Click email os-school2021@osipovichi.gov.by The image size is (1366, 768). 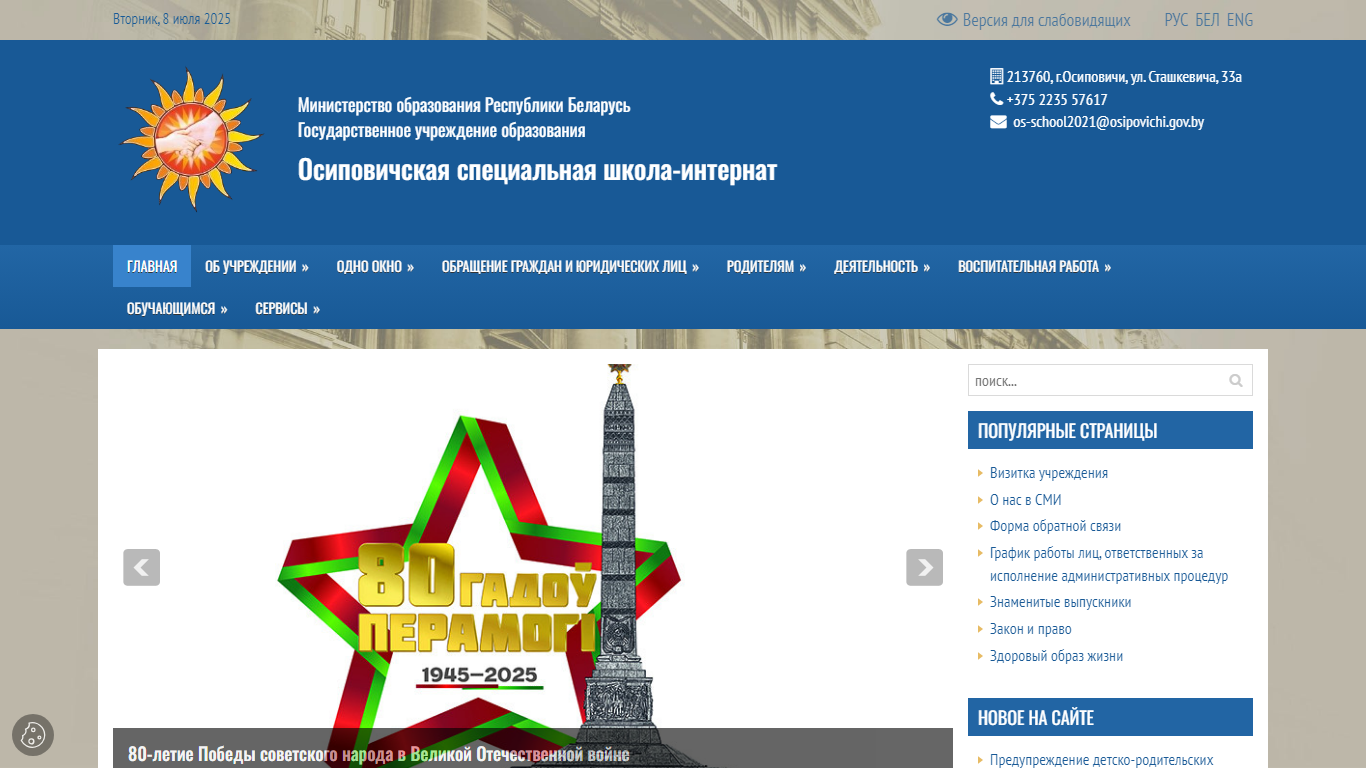[1108, 122]
